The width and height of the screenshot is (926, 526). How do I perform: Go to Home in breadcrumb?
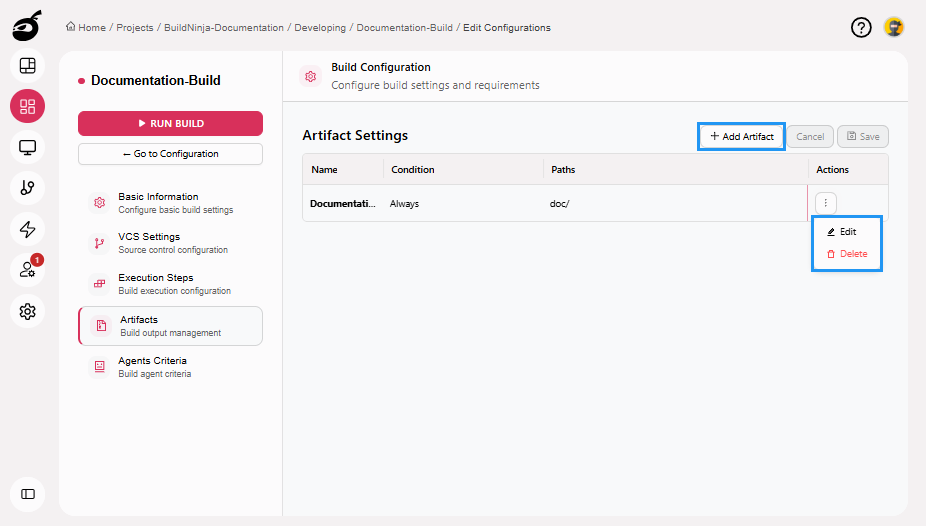[x=92, y=27]
